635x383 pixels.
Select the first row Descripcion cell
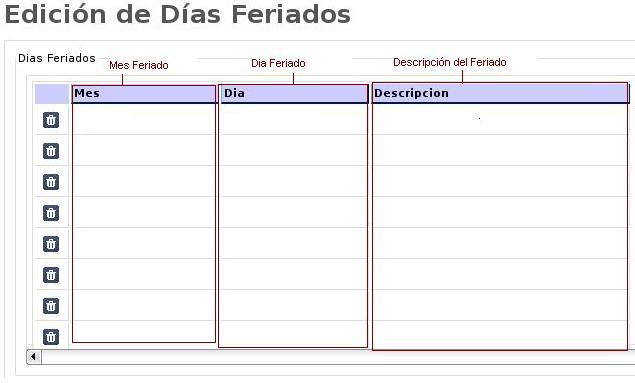pyautogui.click(x=500, y=119)
